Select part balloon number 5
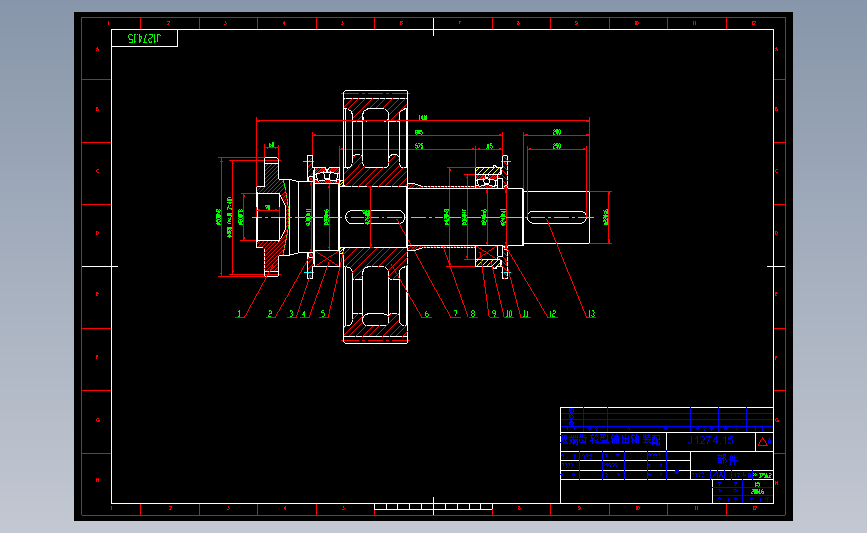867x533 pixels. pyautogui.click(x=323, y=313)
